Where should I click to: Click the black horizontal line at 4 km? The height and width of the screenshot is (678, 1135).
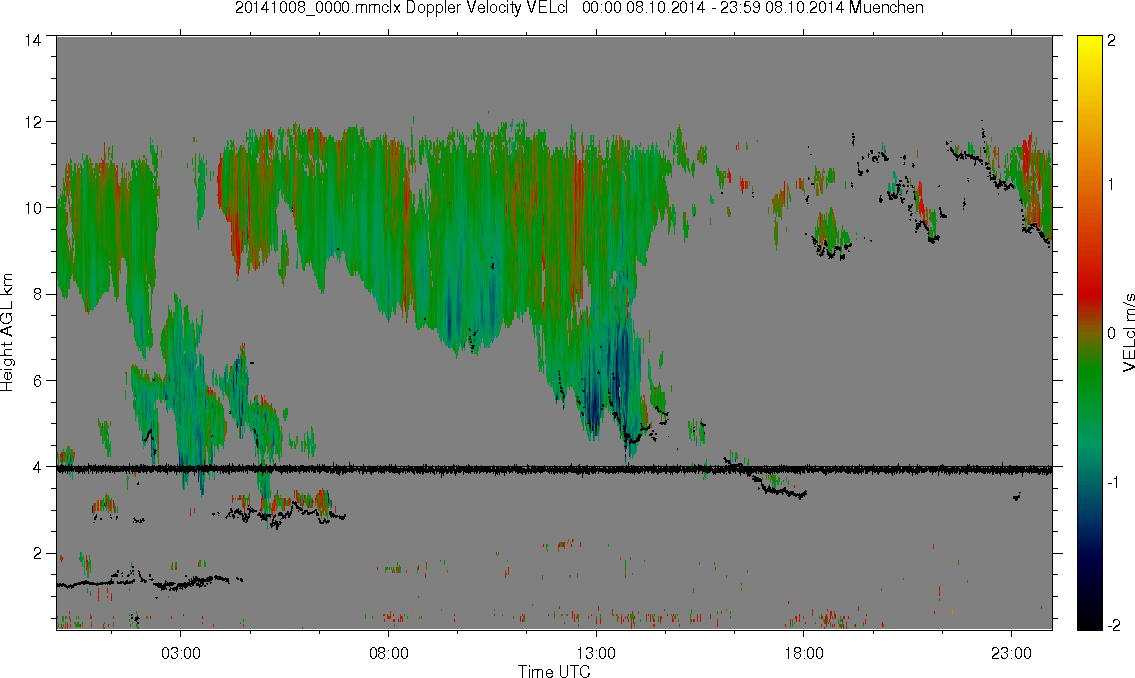pos(554,470)
